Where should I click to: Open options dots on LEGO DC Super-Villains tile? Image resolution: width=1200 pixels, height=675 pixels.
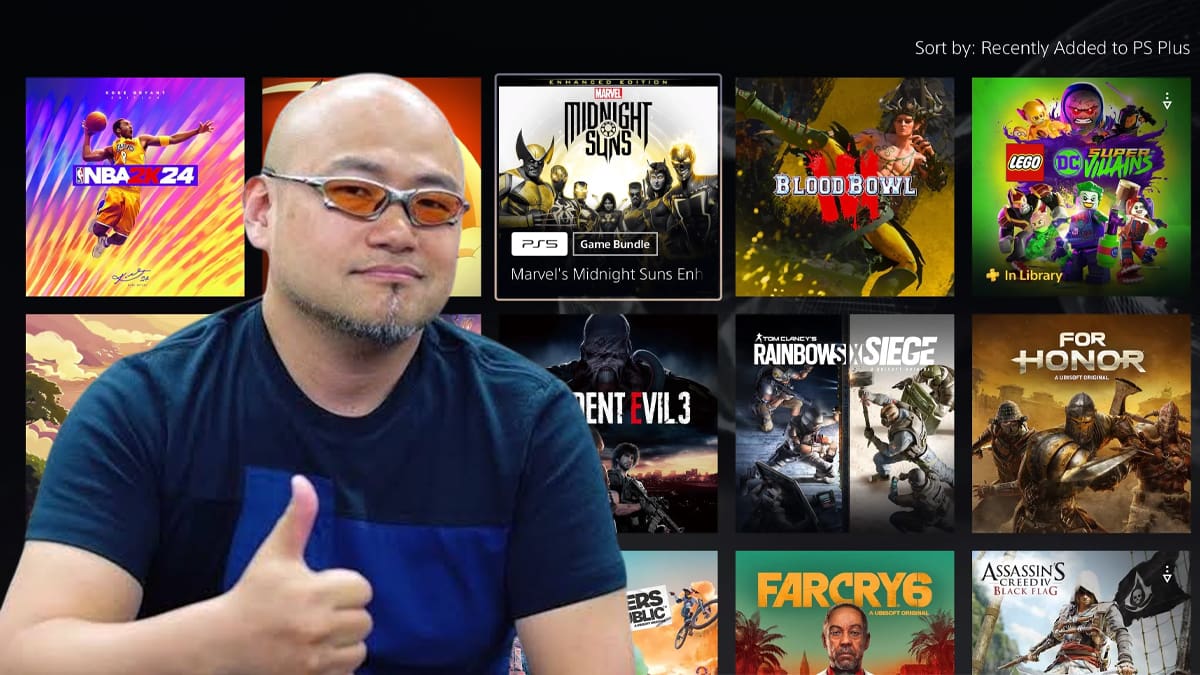pyautogui.click(x=1167, y=101)
